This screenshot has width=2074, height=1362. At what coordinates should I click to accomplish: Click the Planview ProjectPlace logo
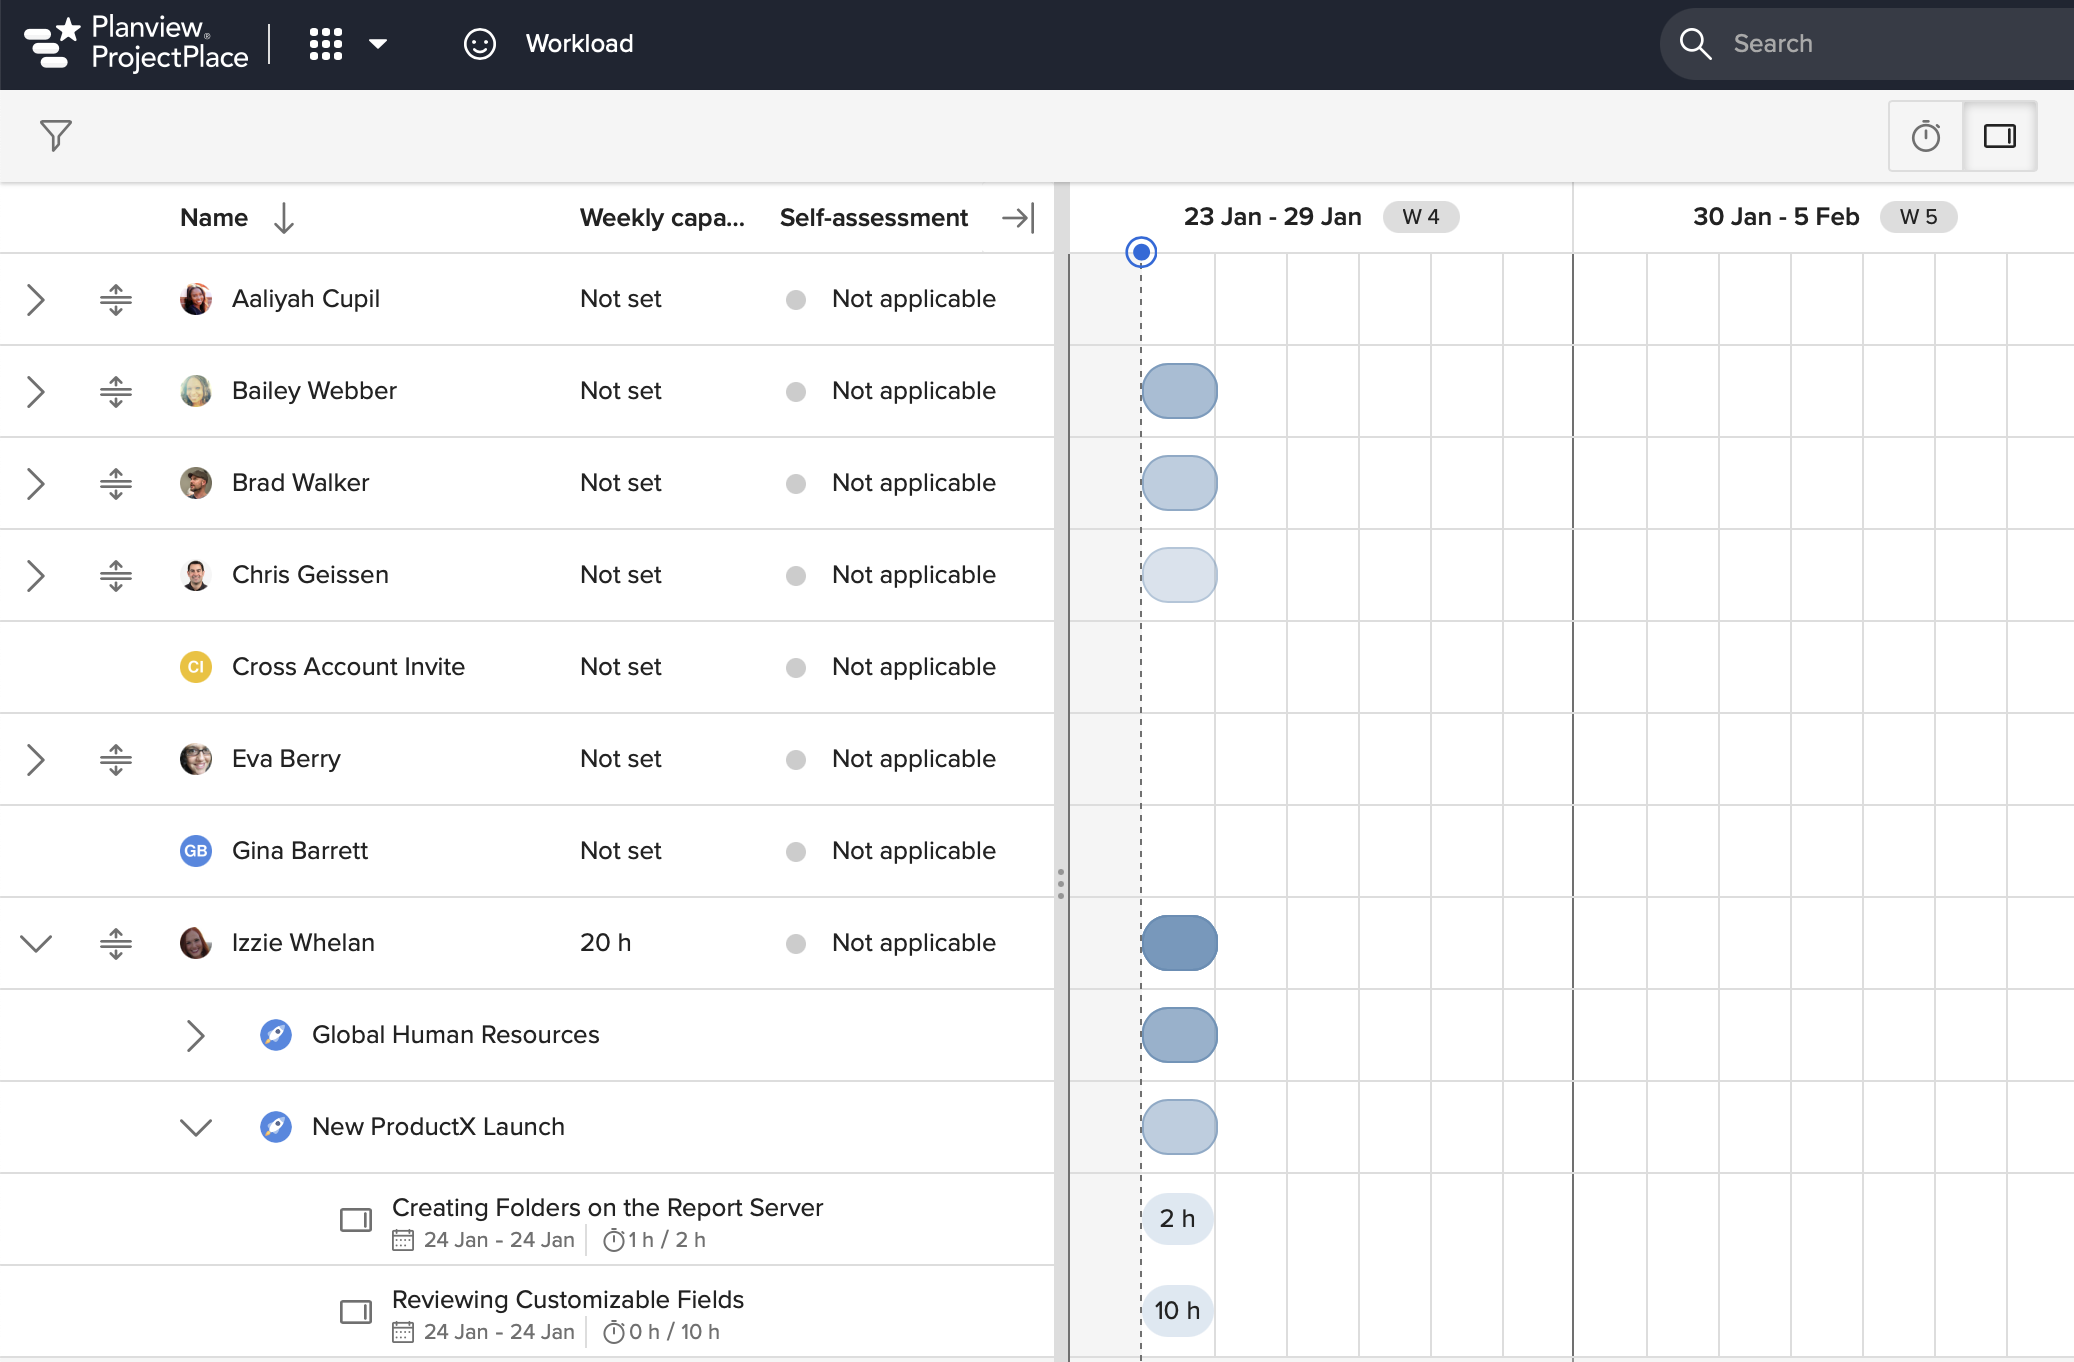pyautogui.click(x=135, y=43)
